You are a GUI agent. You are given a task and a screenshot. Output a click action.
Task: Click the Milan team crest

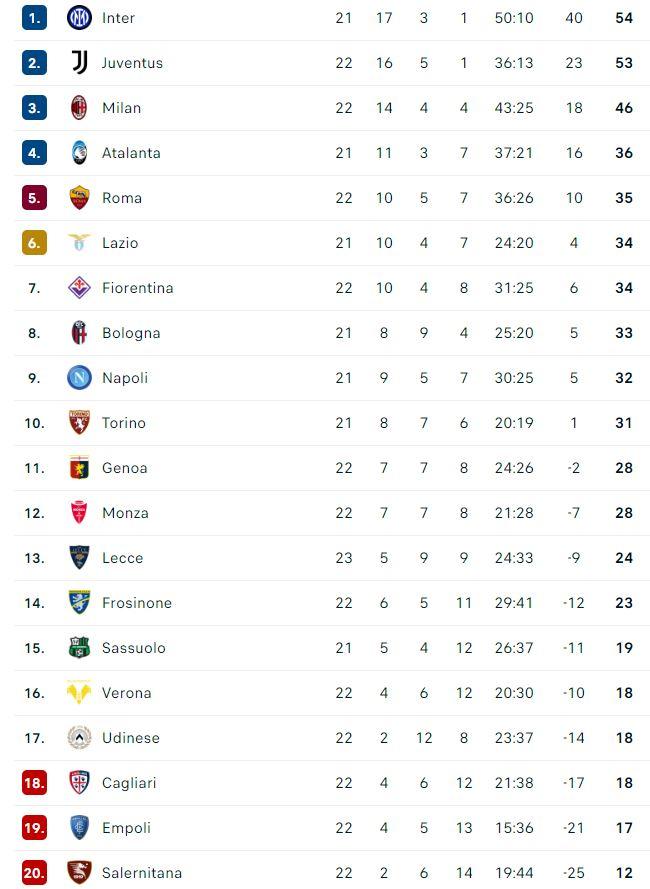pos(79,107)
